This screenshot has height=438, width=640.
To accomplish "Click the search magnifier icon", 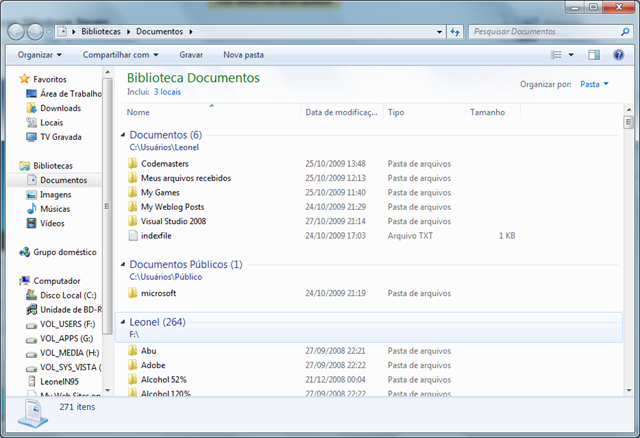I will pyautogui.click(x=624, y=31).
